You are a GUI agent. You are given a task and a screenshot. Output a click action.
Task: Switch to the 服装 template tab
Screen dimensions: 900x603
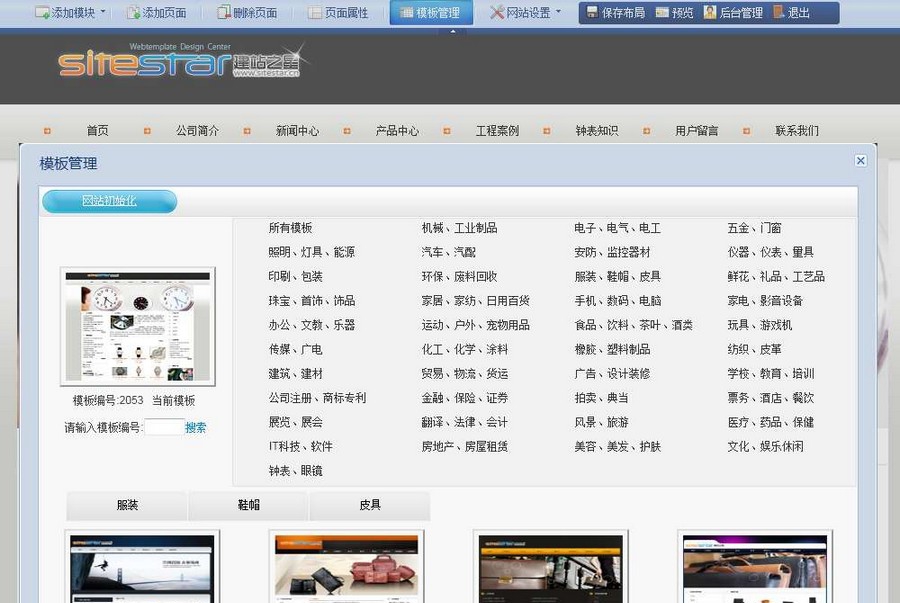(x=126, y=506)
